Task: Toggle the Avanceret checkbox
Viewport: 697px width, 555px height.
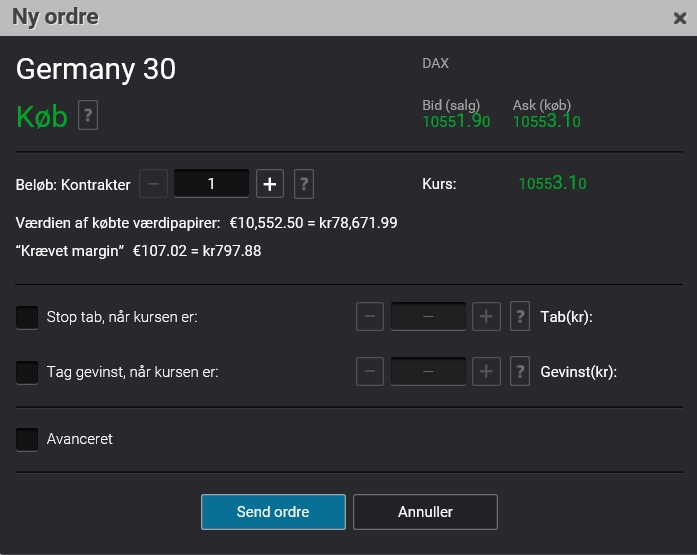Action: pos(27,439)
